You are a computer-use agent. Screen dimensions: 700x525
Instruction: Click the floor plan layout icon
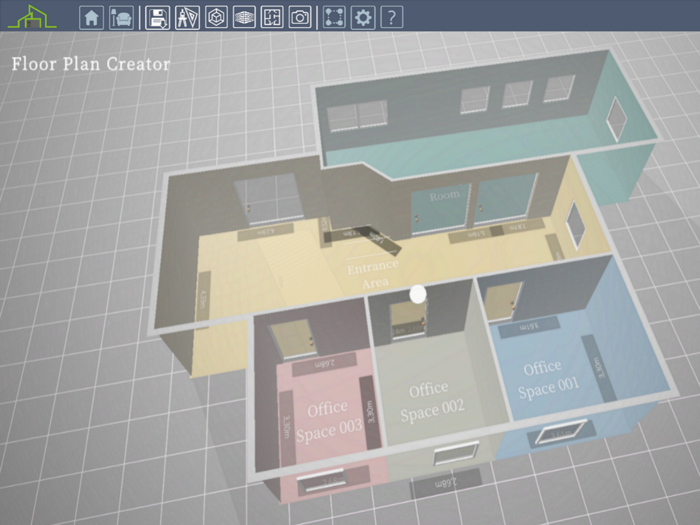[x=272, y=18]
